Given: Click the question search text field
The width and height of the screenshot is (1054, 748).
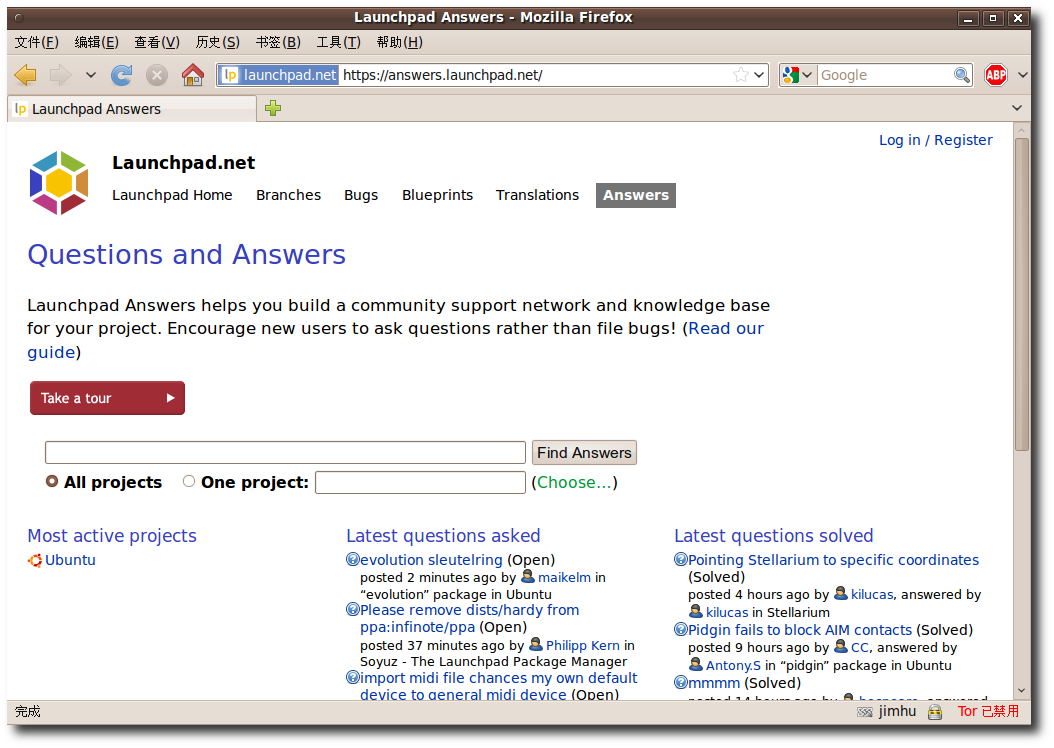Looking at the screenshot, I should point(285,453).
